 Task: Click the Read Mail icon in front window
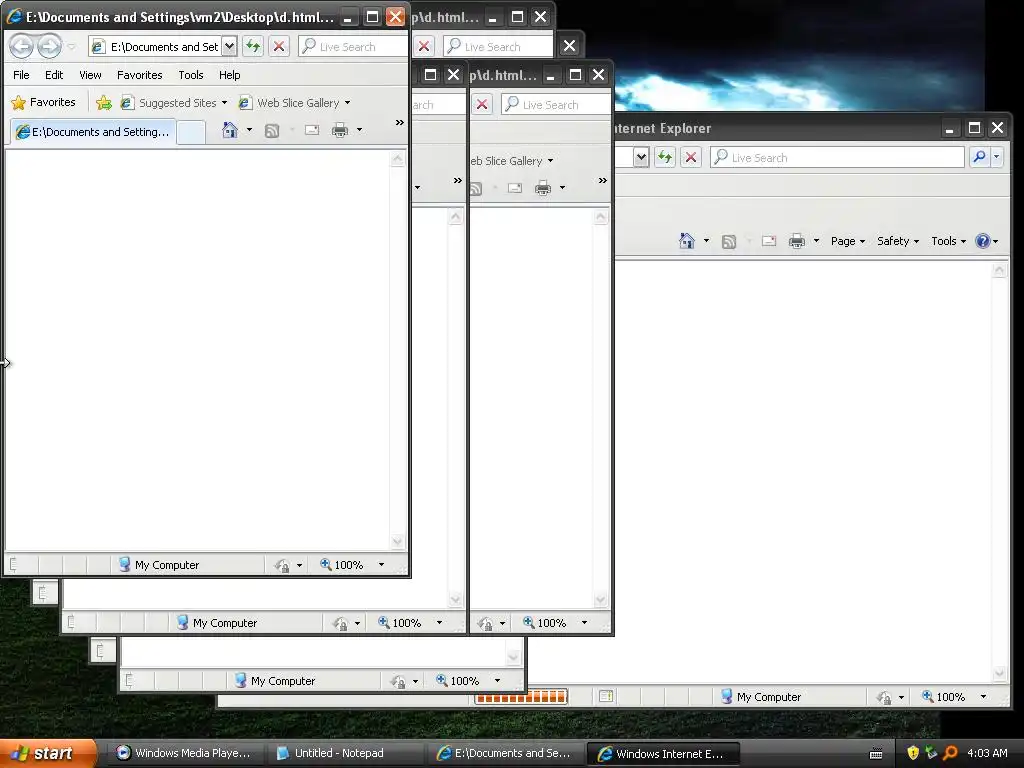[x=312, y=130]
